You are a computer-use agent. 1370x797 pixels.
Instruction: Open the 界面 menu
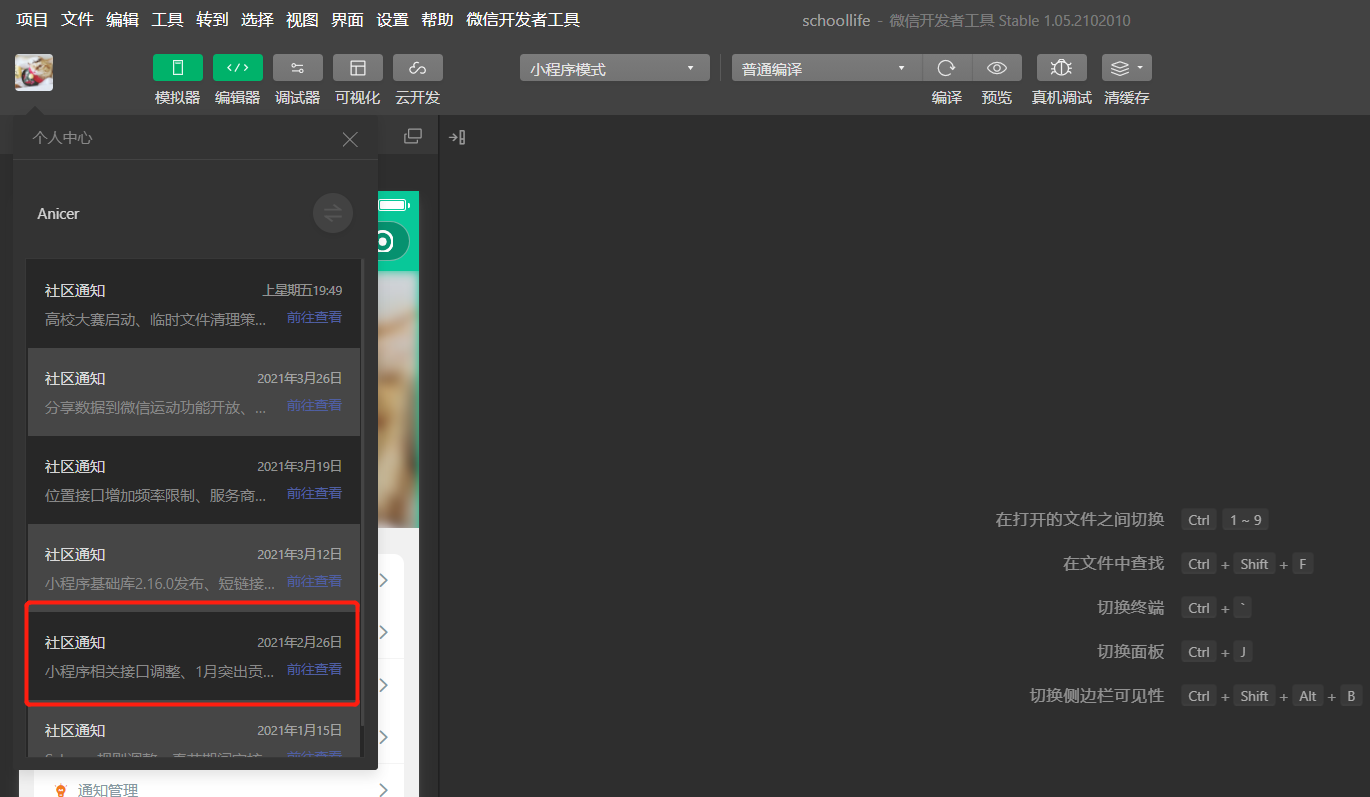(348, 20)
